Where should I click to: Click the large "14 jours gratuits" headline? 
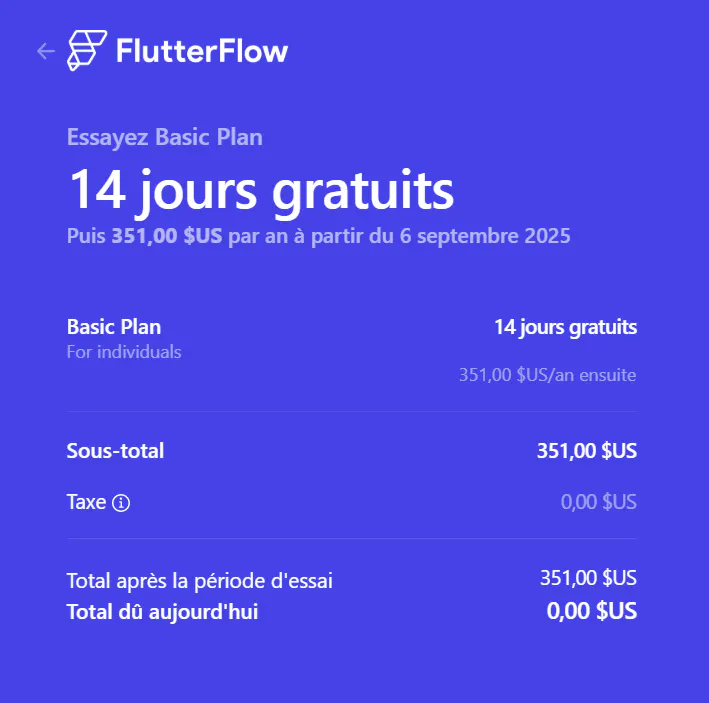(x=261, y=190)
